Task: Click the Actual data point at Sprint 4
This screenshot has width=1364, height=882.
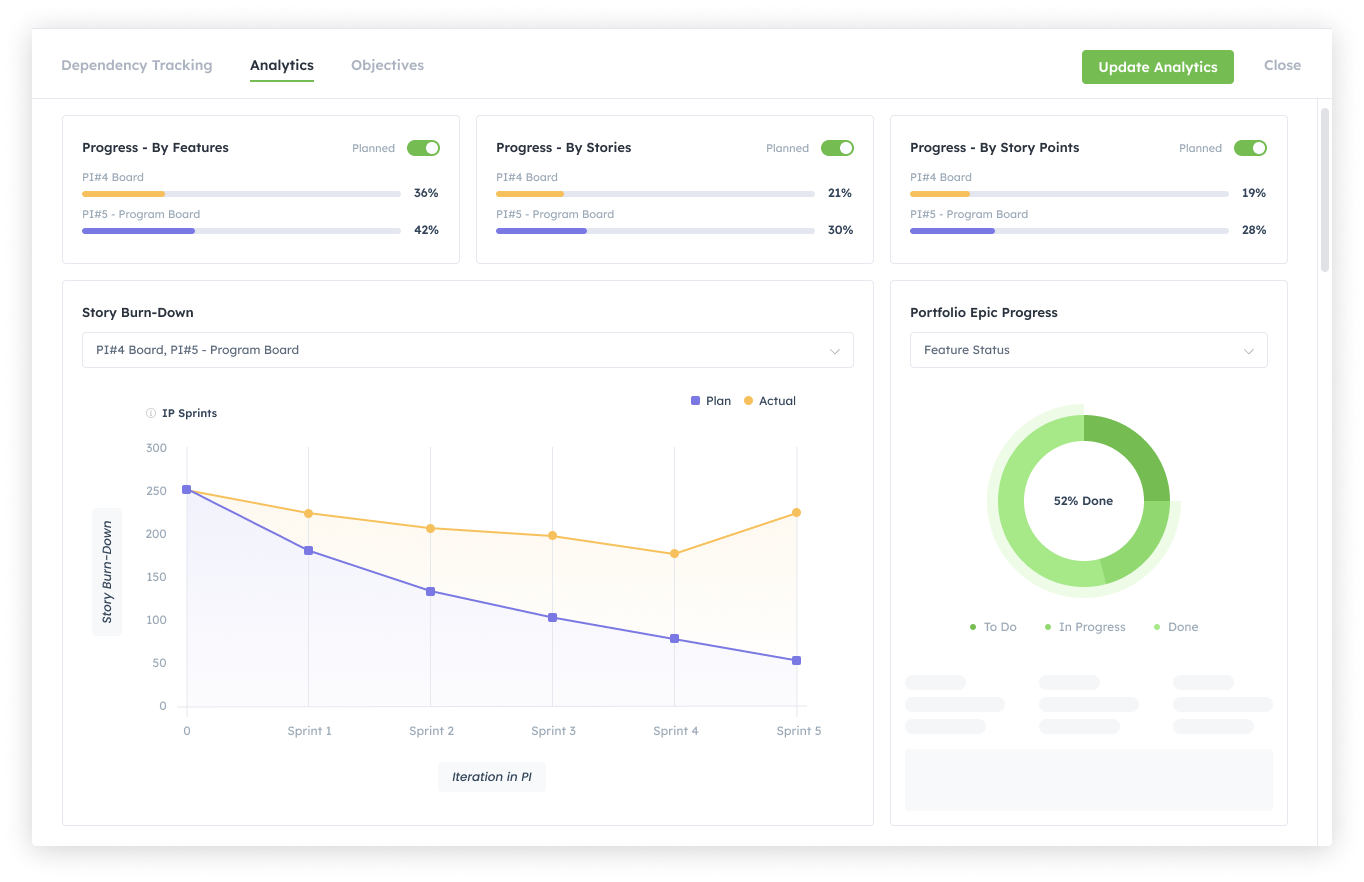Action: (674, 553)
